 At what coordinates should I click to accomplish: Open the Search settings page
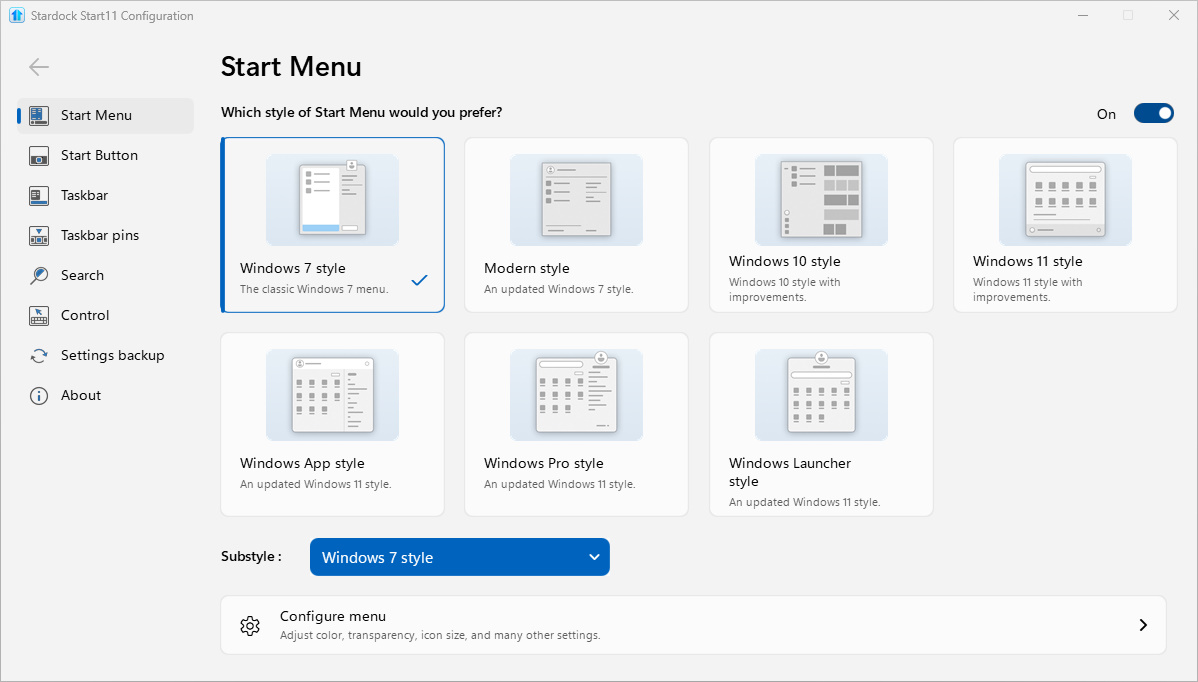point(83,275)
